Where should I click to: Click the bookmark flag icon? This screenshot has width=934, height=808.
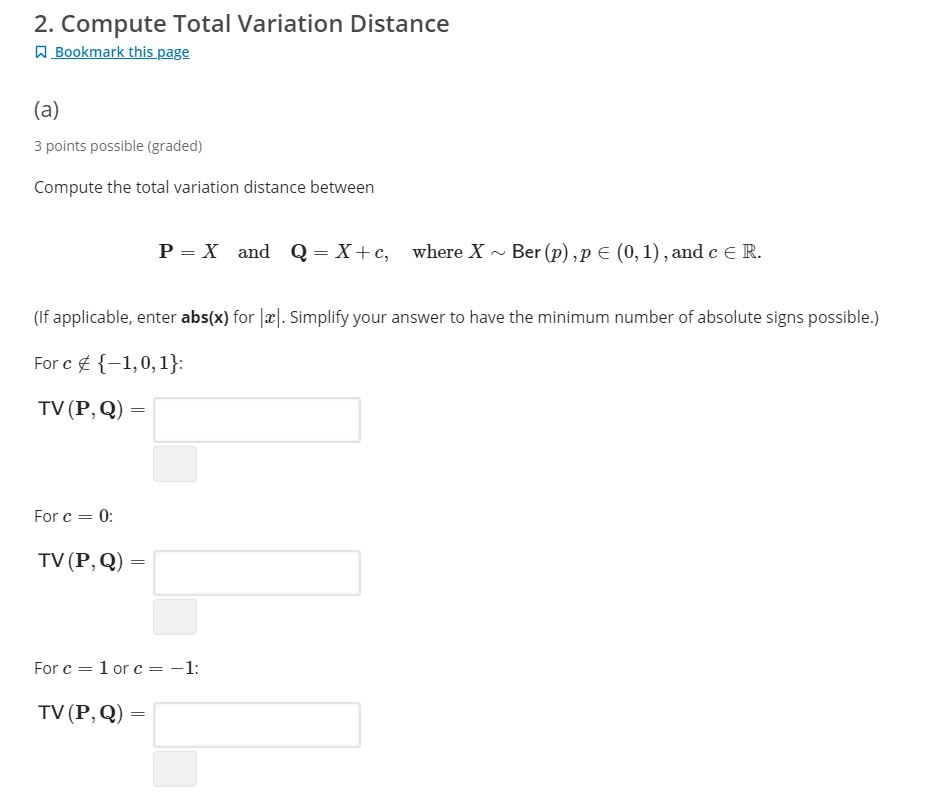(39, 51)
